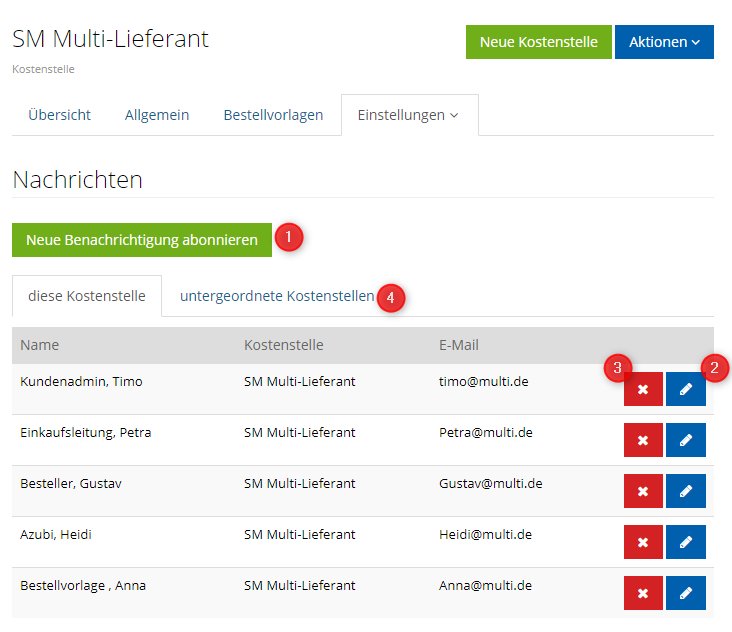
Task: Expand the Einstellungen tab dropdown
Action: pos(409,115)
